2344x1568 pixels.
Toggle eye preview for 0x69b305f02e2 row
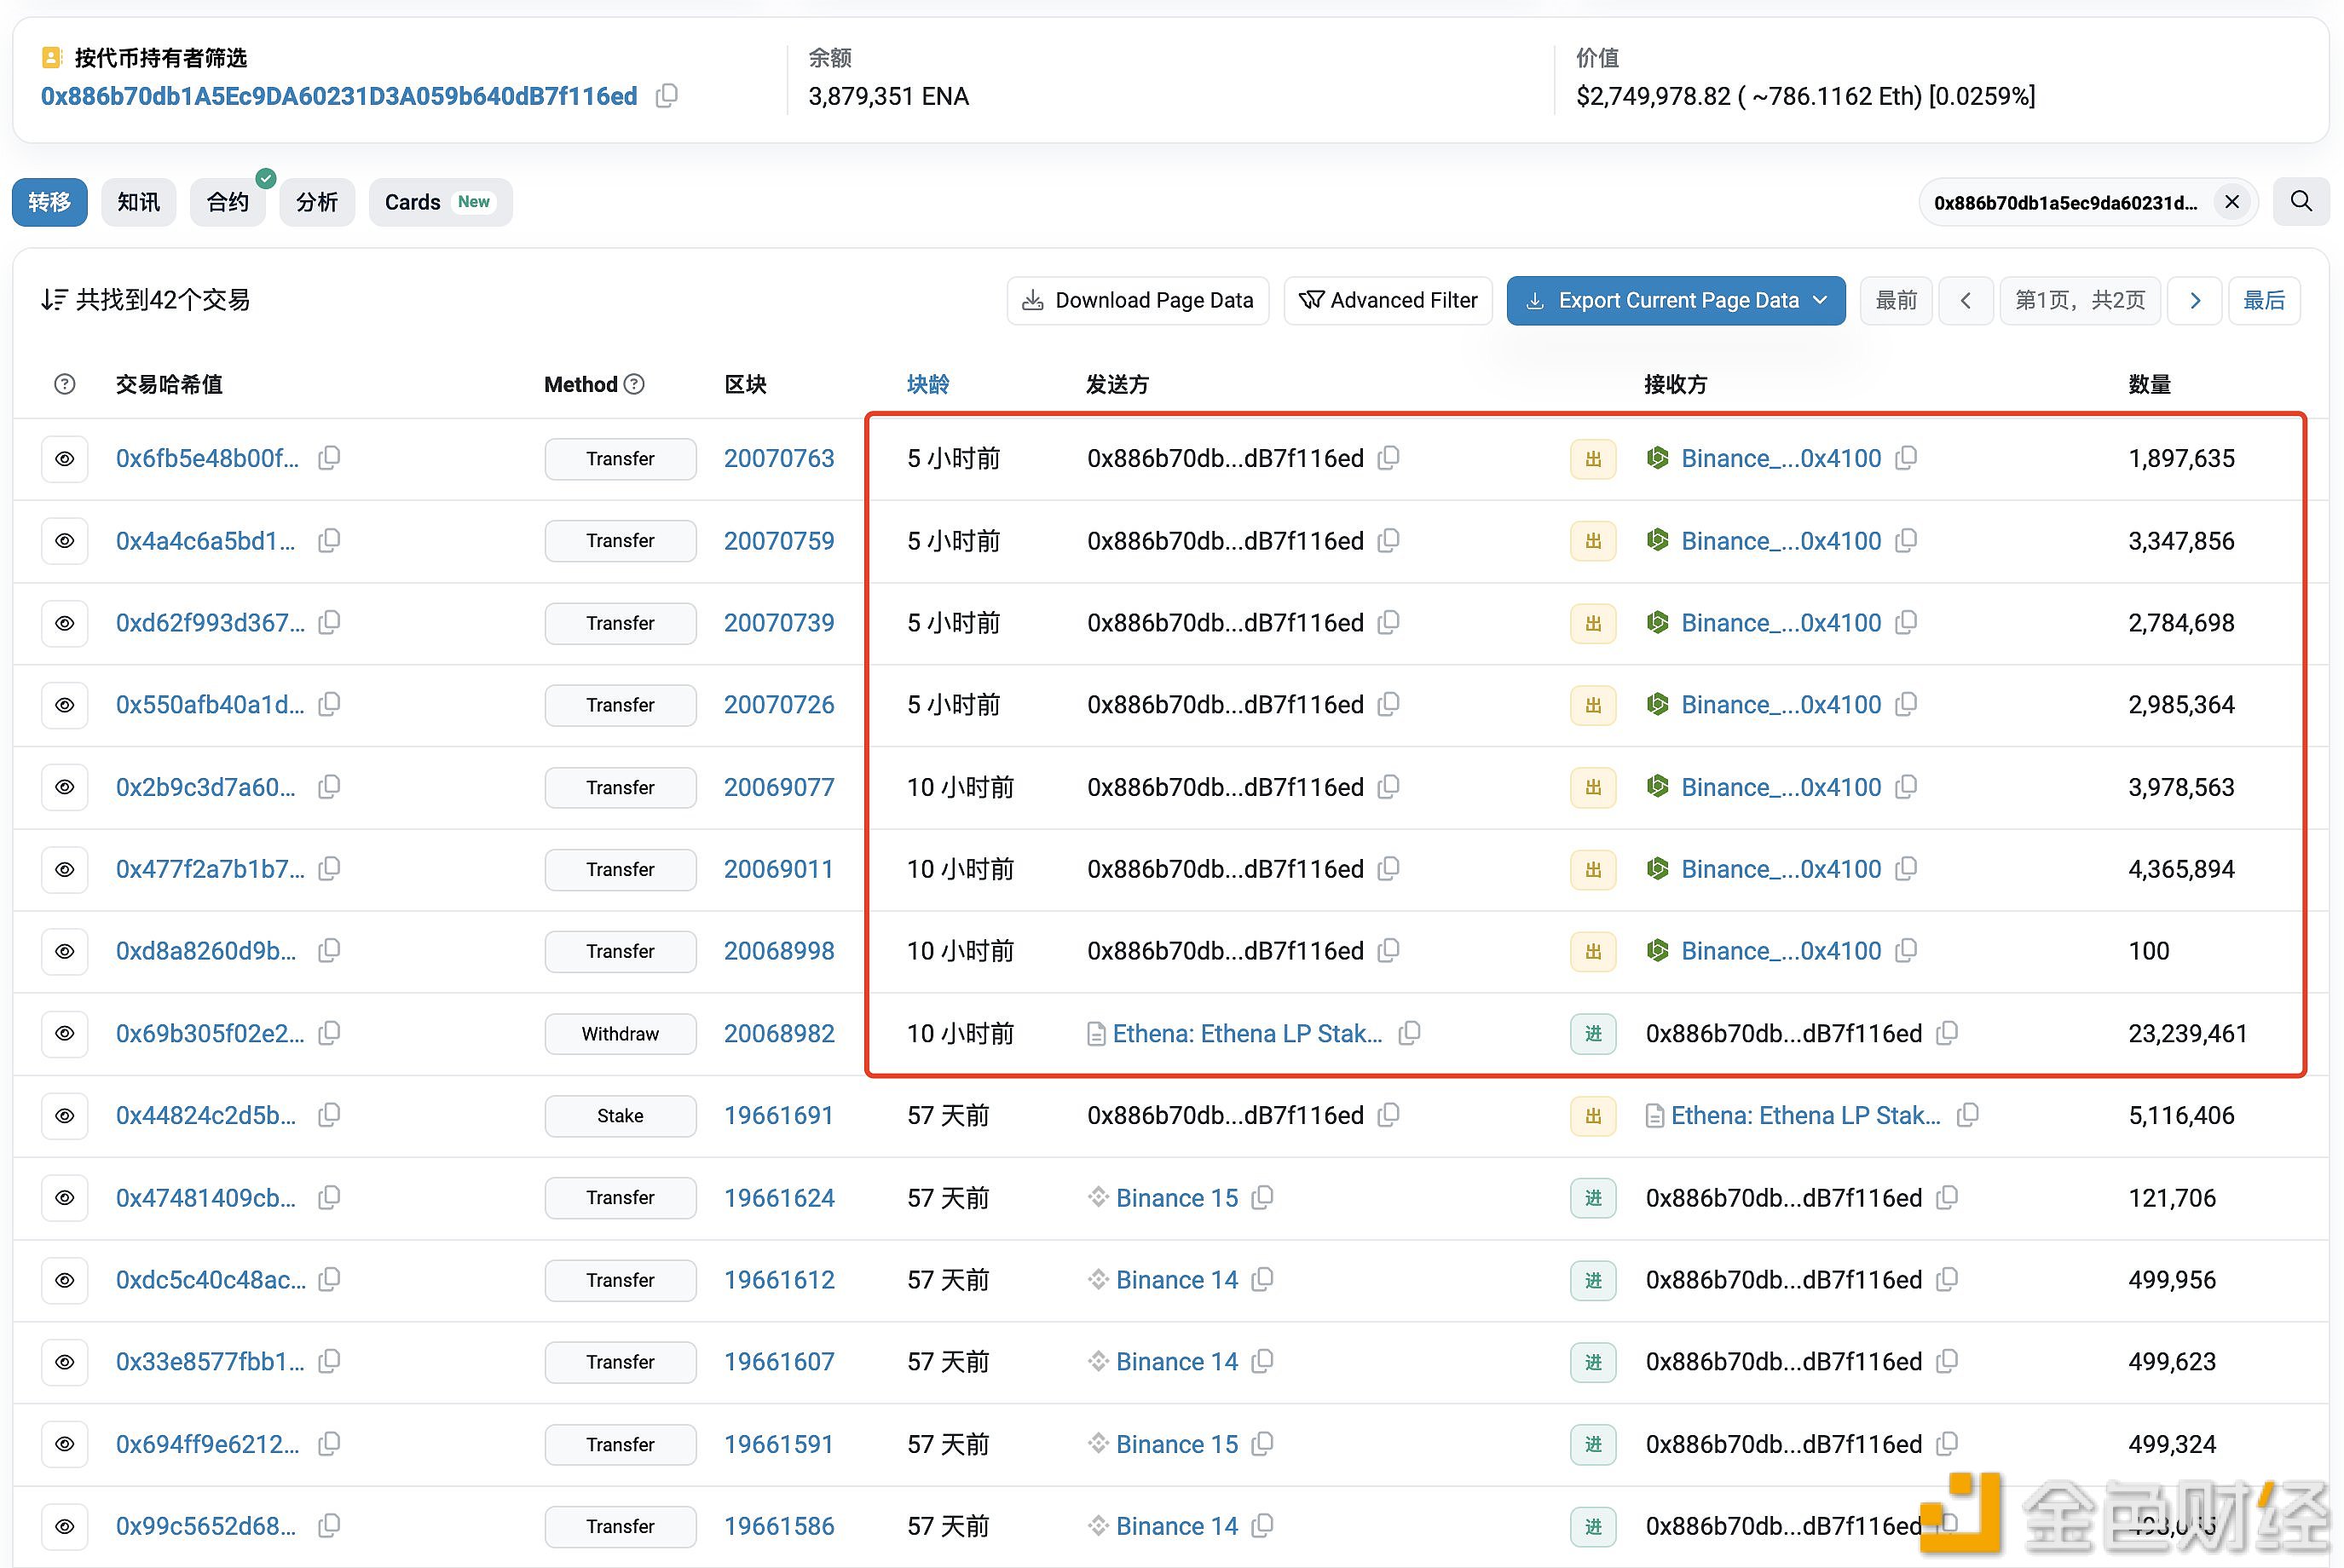pyautogui.click(x=65, y=1033)
